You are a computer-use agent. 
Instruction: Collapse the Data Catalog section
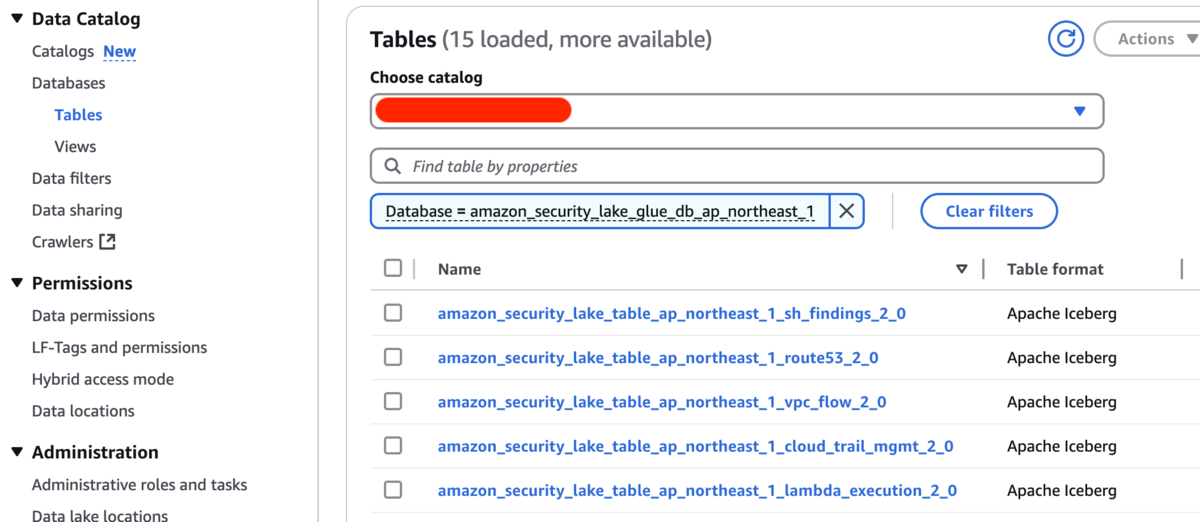[16, 19]
